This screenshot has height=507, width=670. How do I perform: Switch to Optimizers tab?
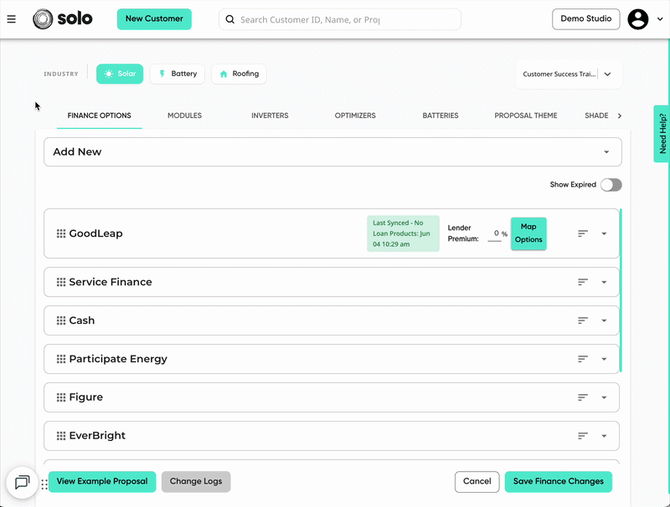[x=355, y=116]
